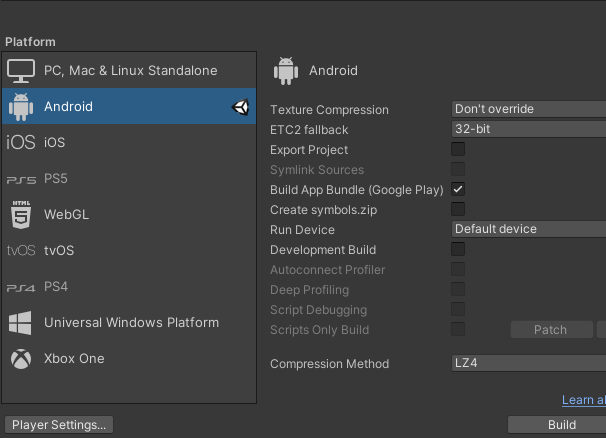Click the Deep Profiling label
The height and width of the screenshot is (438, 606).
click(310, 290)
